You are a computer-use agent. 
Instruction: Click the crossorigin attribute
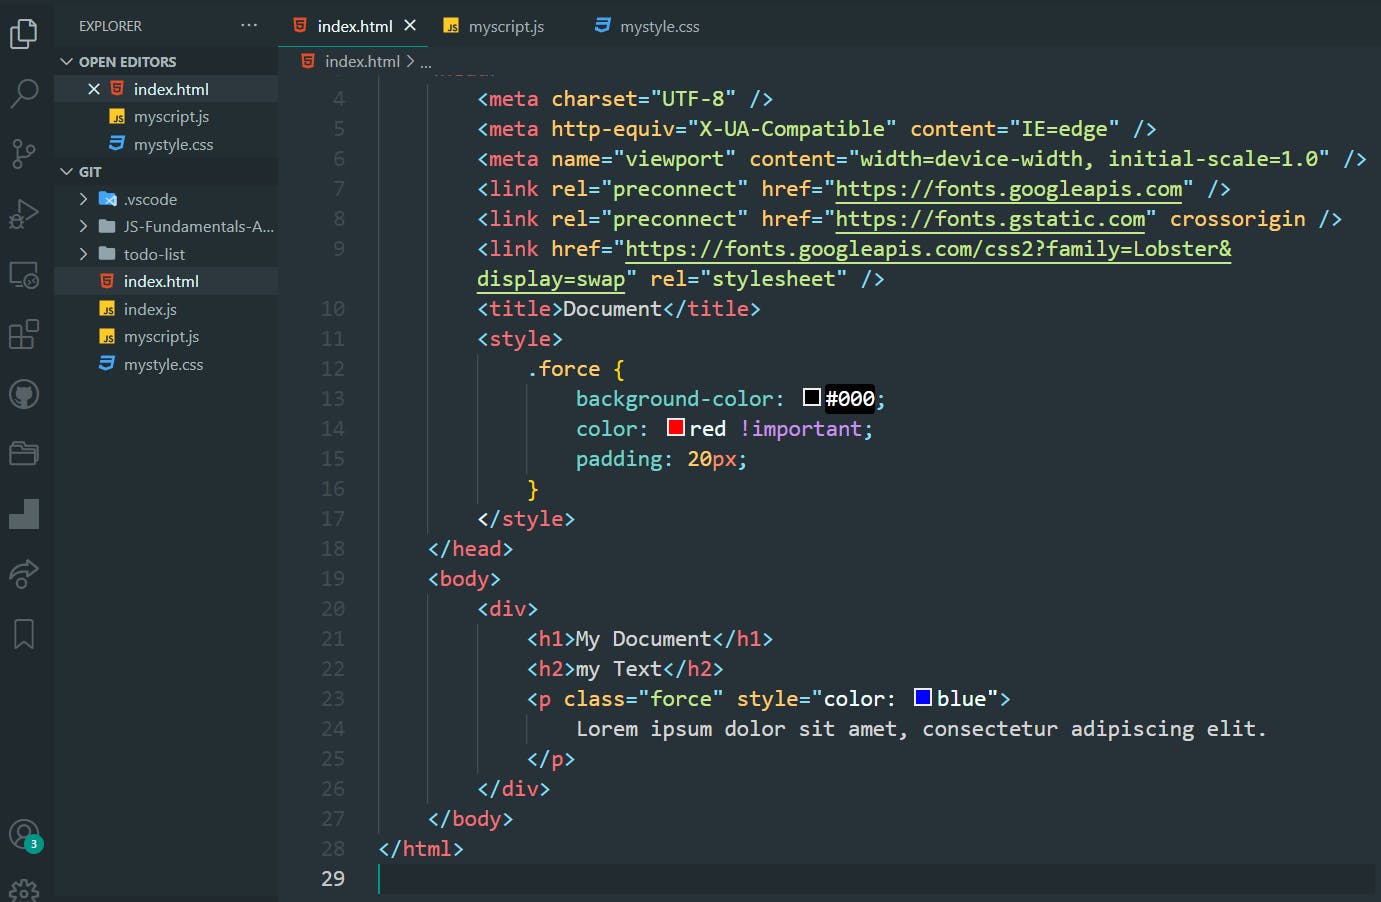[x=1238, y=219]
